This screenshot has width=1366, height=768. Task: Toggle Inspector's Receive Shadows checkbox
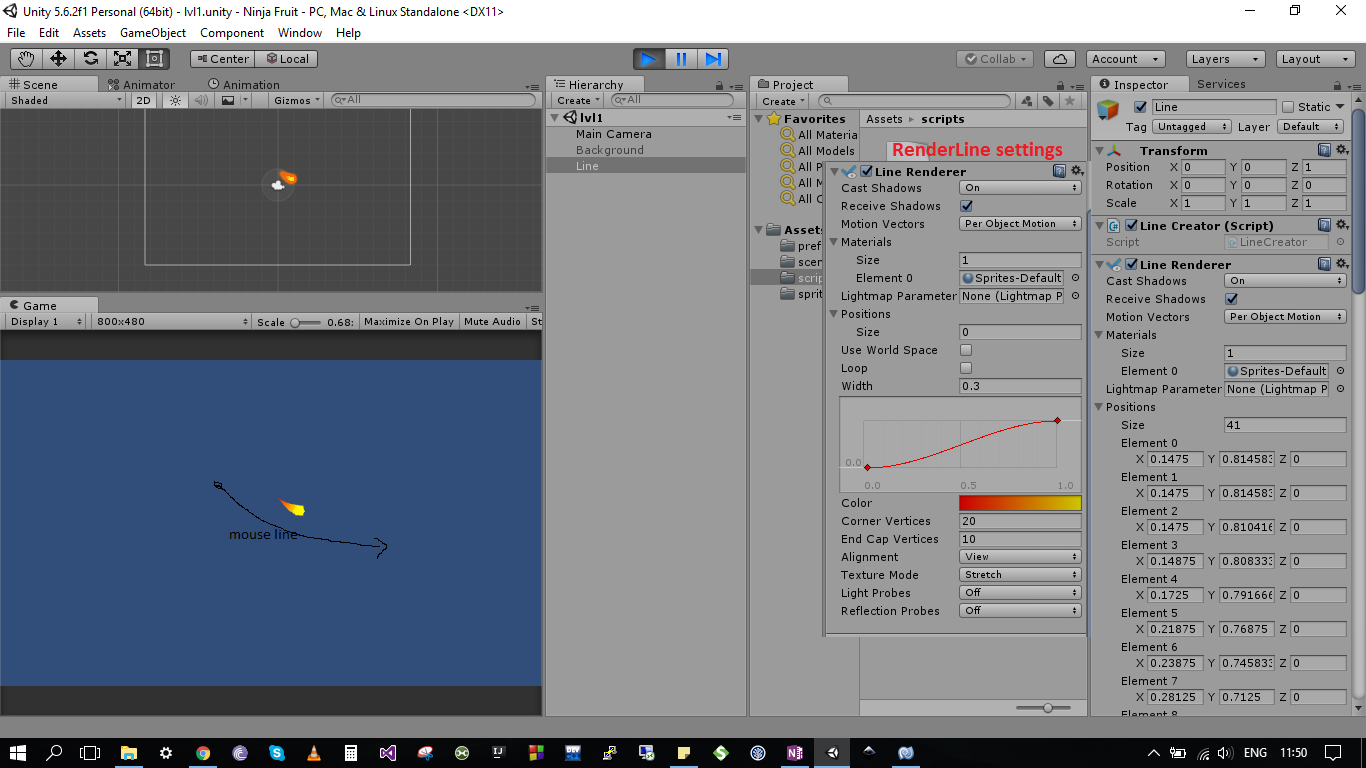(x=1231, y=299)
